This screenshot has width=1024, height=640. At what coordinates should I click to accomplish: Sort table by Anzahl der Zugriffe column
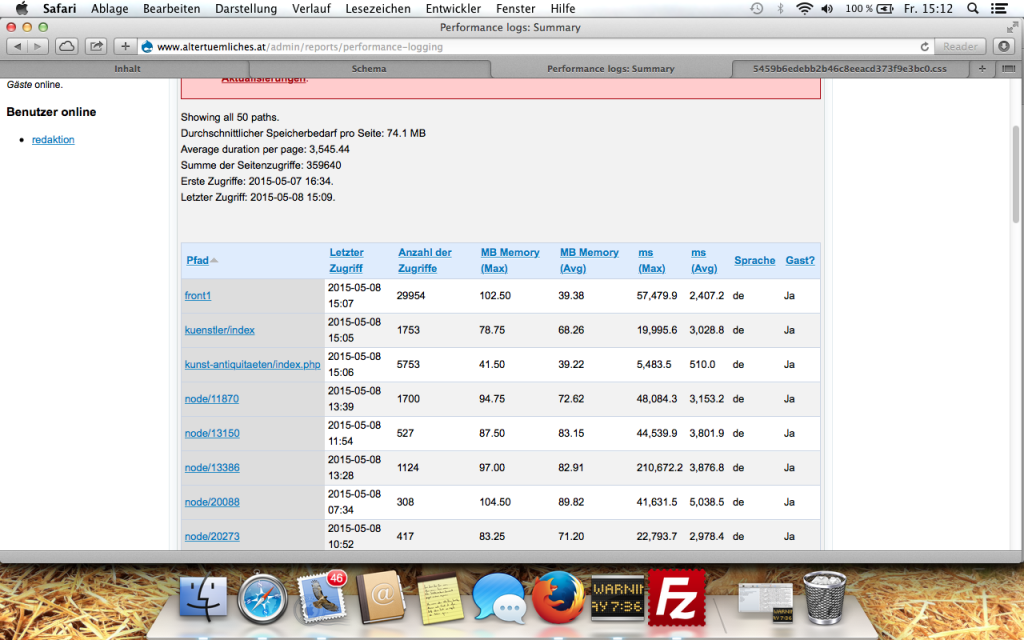click(x=424, y=260)
